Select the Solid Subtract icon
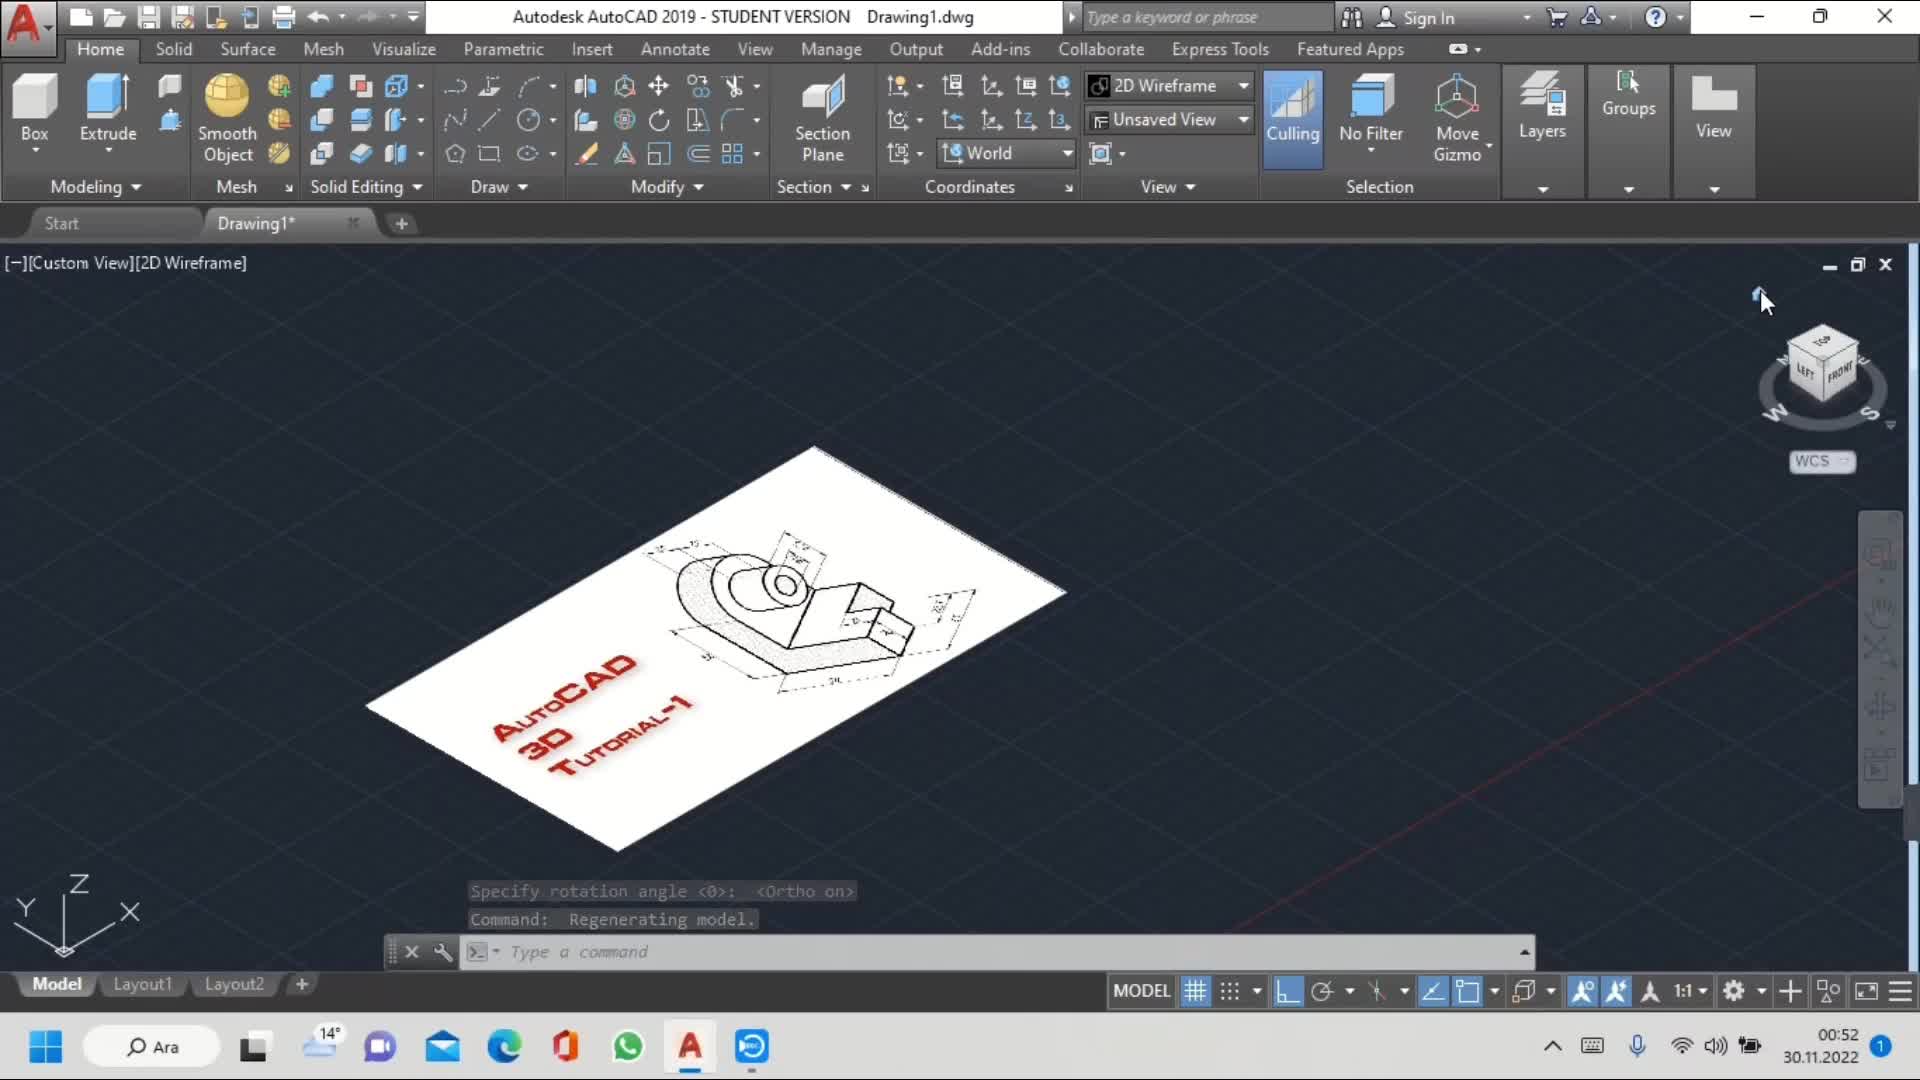This screenshot has width=1920, height=1080. (x=322, y=120)
